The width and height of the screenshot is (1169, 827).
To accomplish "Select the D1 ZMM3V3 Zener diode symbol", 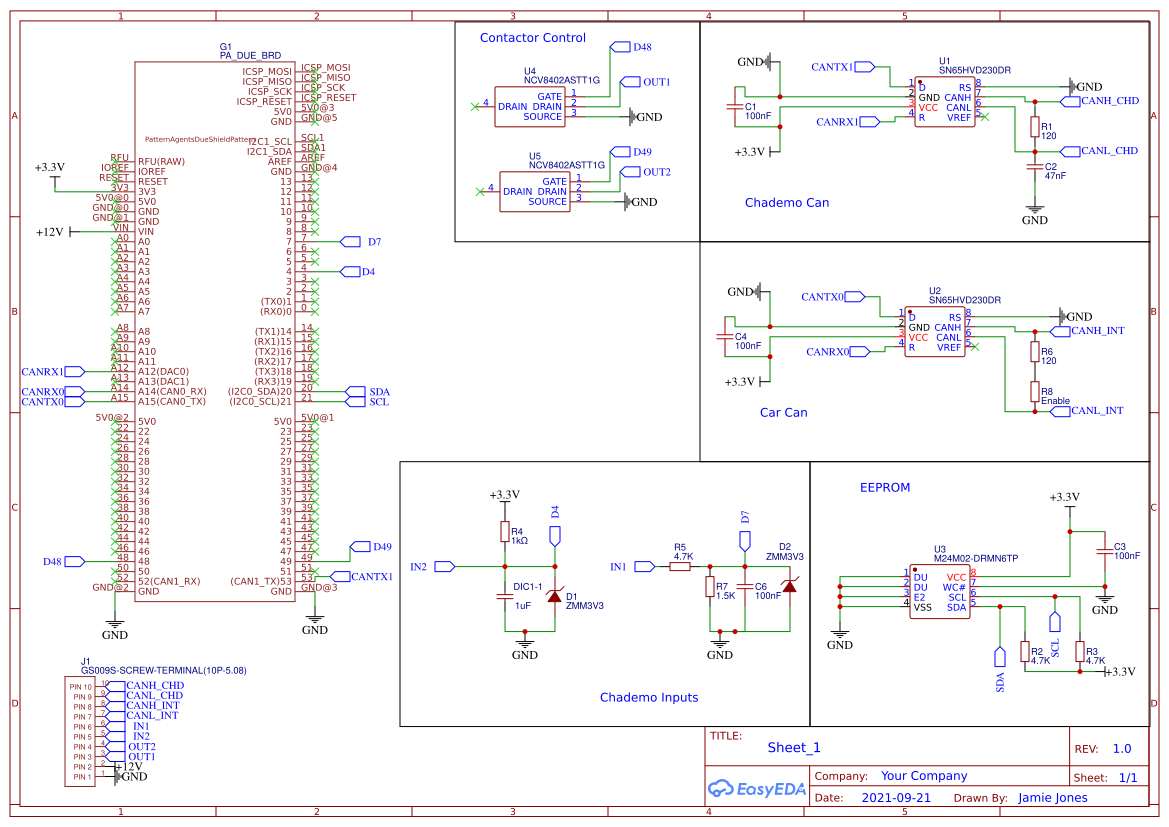I will [x=556, y=595].
